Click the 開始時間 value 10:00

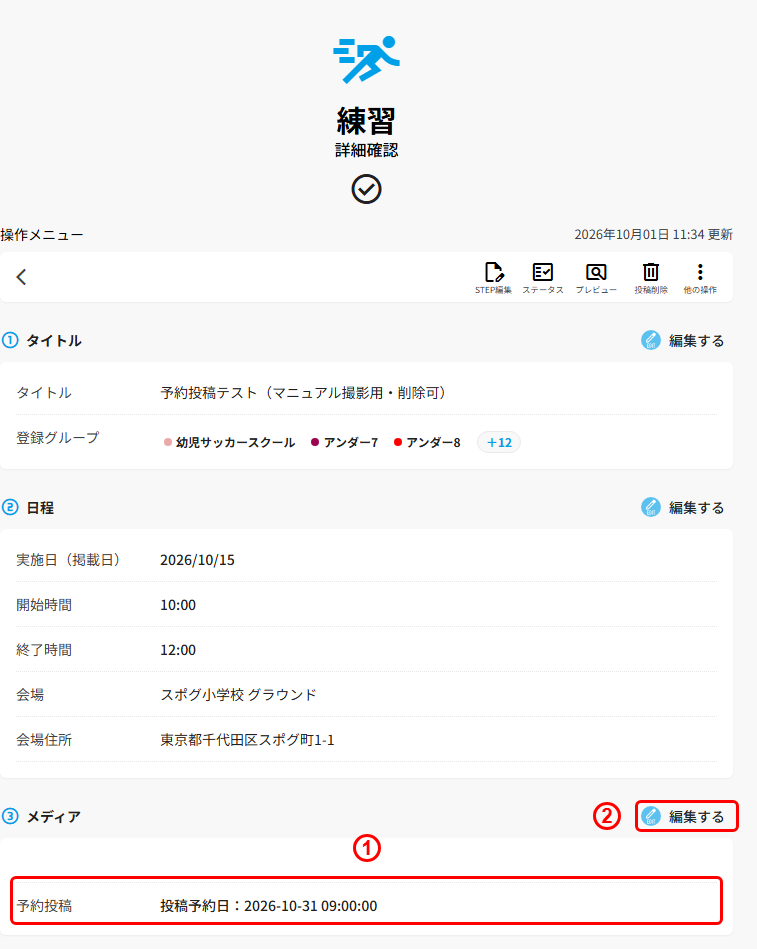coord(178,605)
